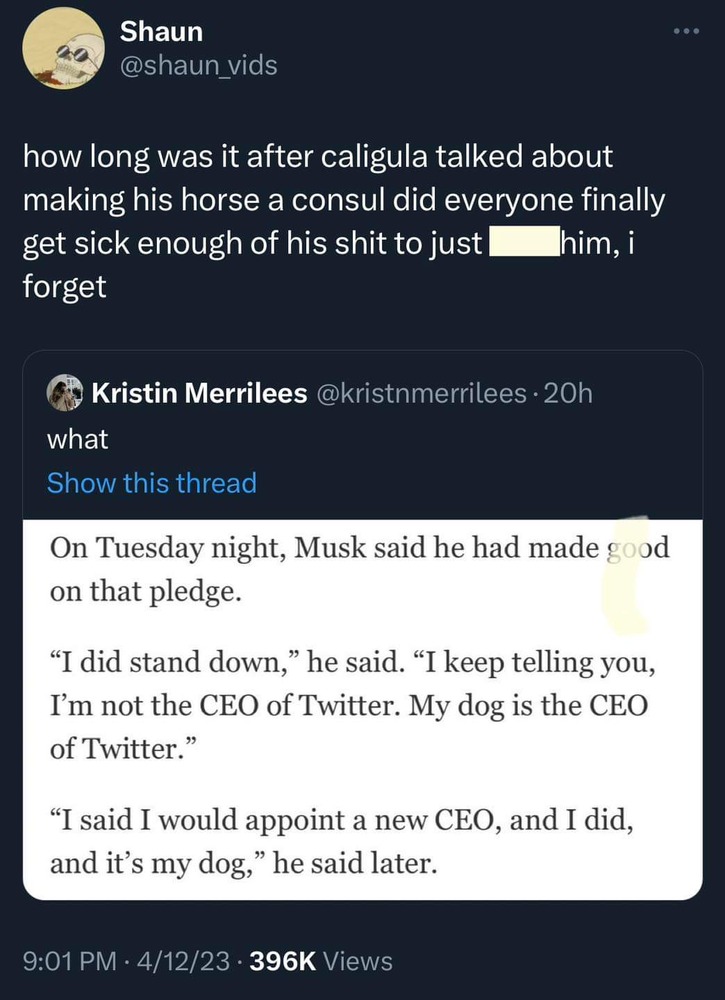
Task: Click the Kristin Merrilees display name
Action: (x=199, y=394)
